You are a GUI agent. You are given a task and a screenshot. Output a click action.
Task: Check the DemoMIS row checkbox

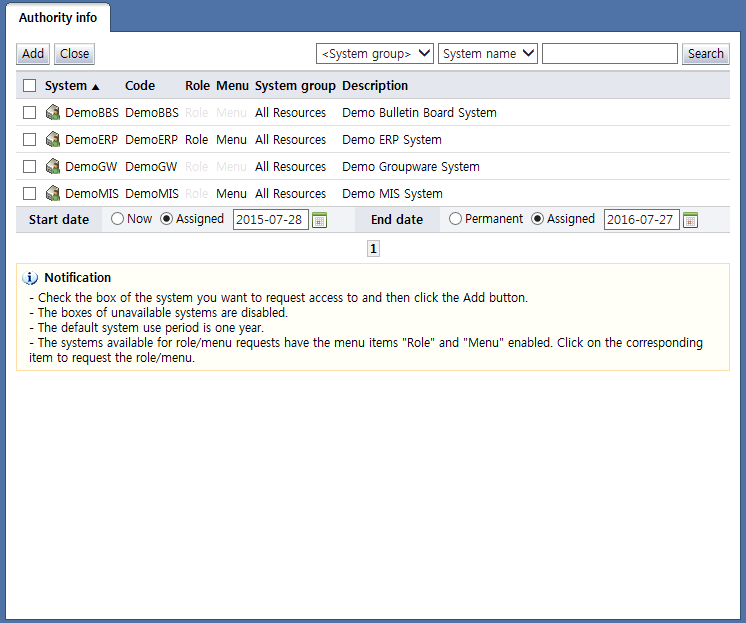[30, 194]
